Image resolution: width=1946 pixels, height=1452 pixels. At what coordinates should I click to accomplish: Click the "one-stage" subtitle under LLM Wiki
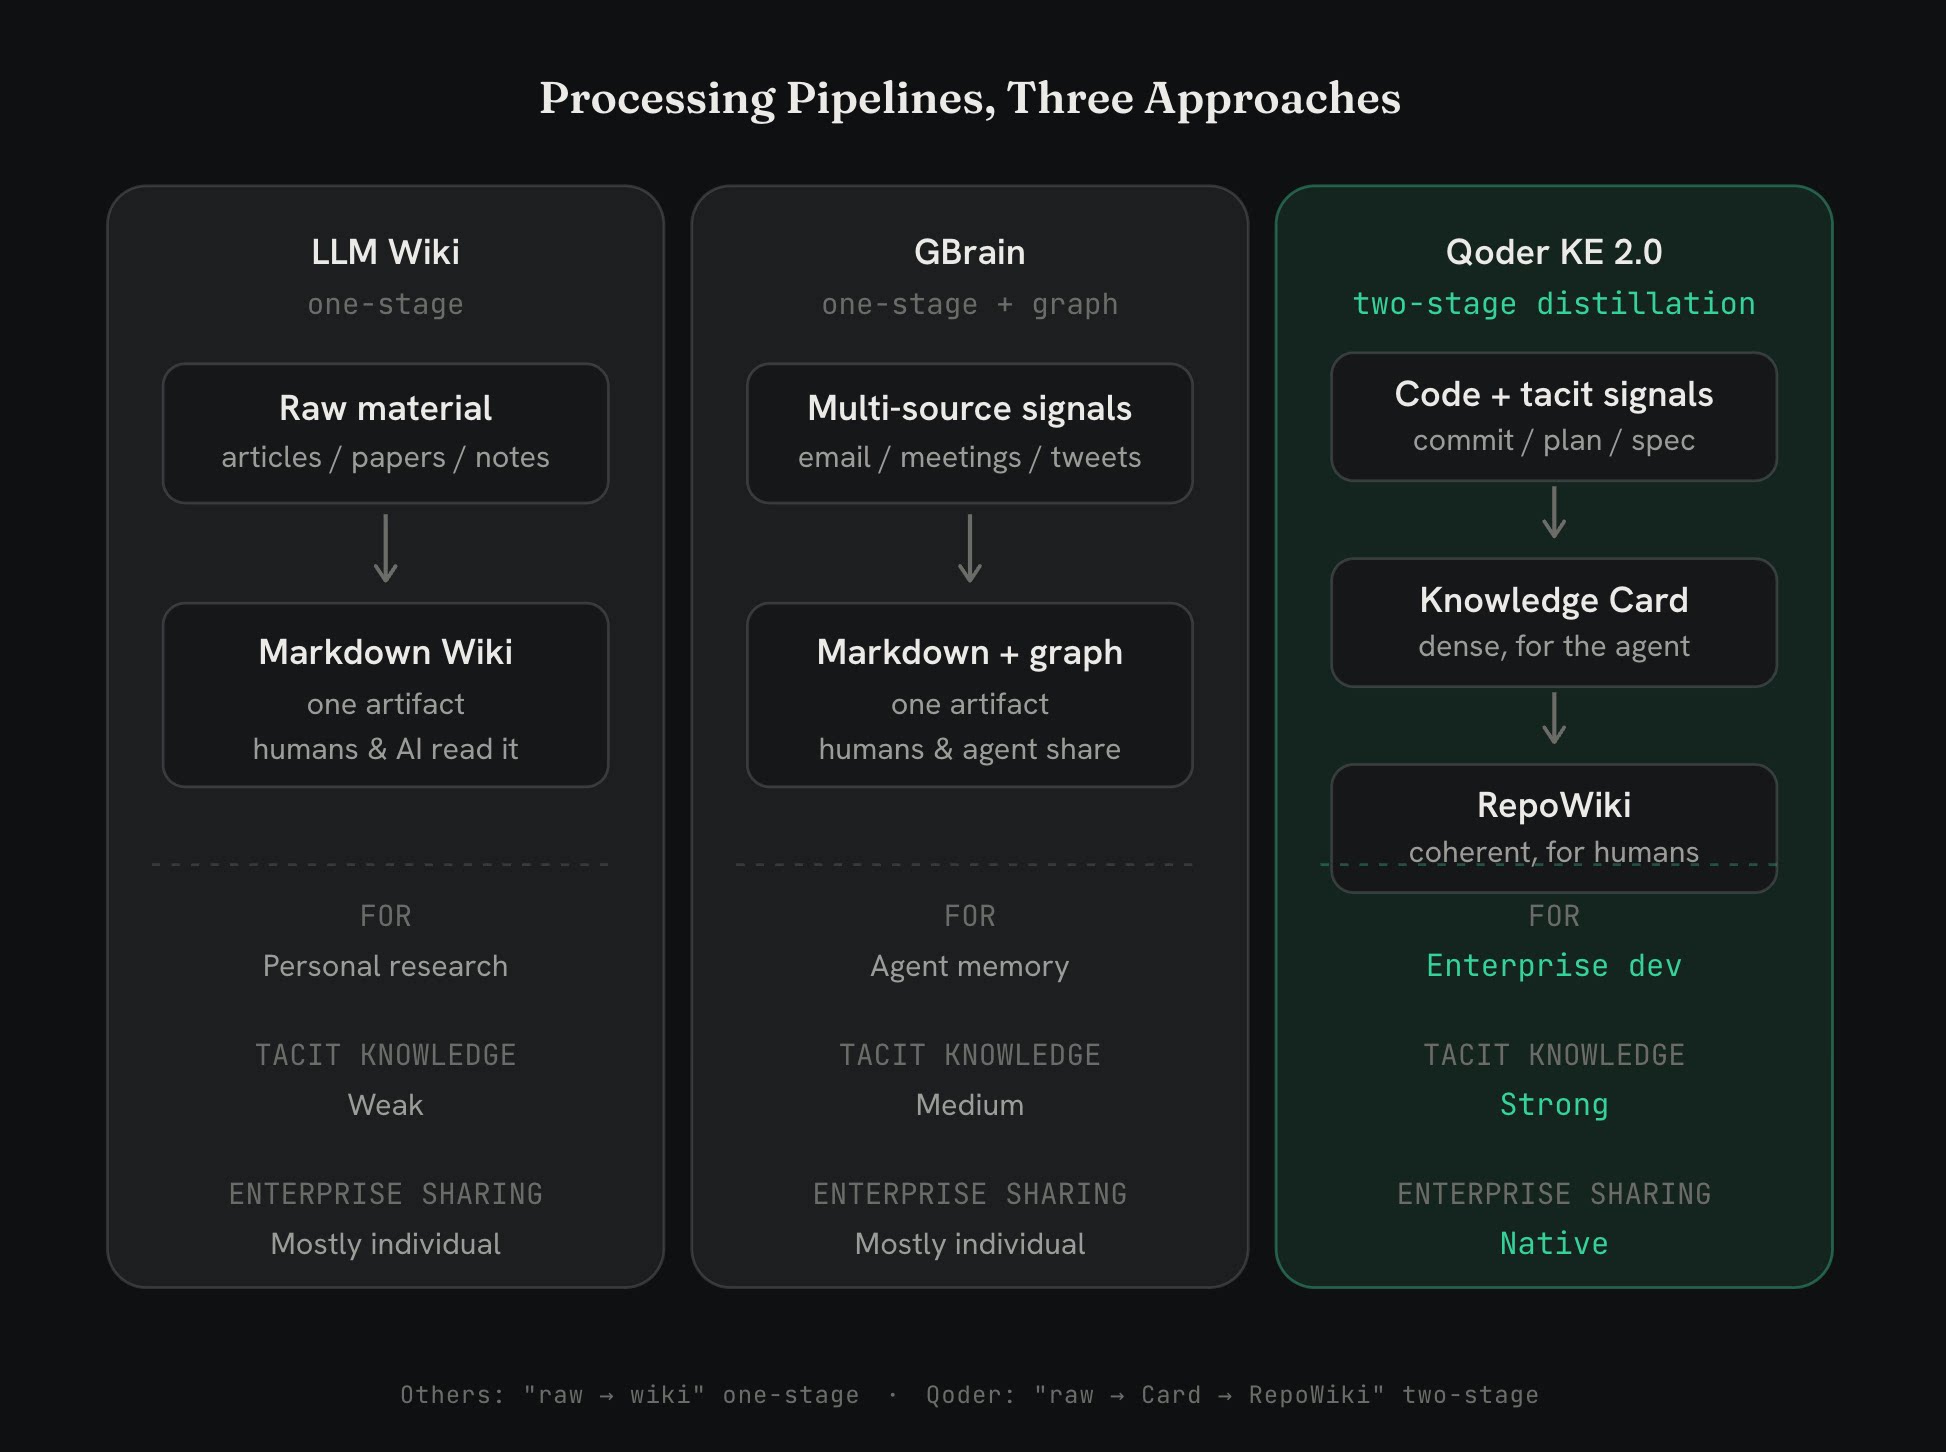tap(385, 304)
